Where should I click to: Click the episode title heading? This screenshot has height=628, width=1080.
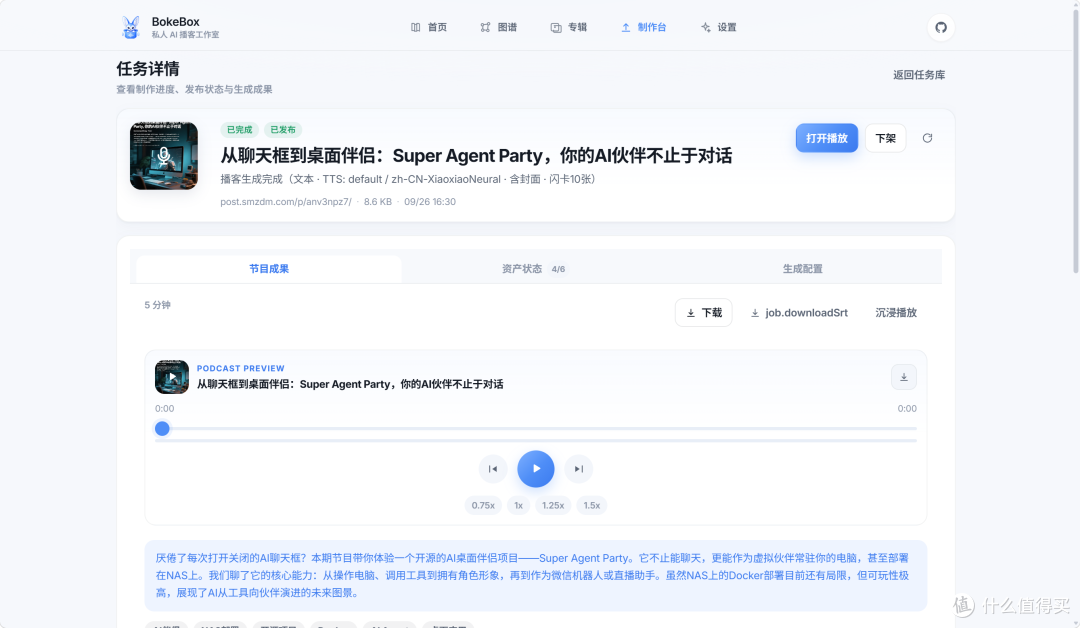476,156
